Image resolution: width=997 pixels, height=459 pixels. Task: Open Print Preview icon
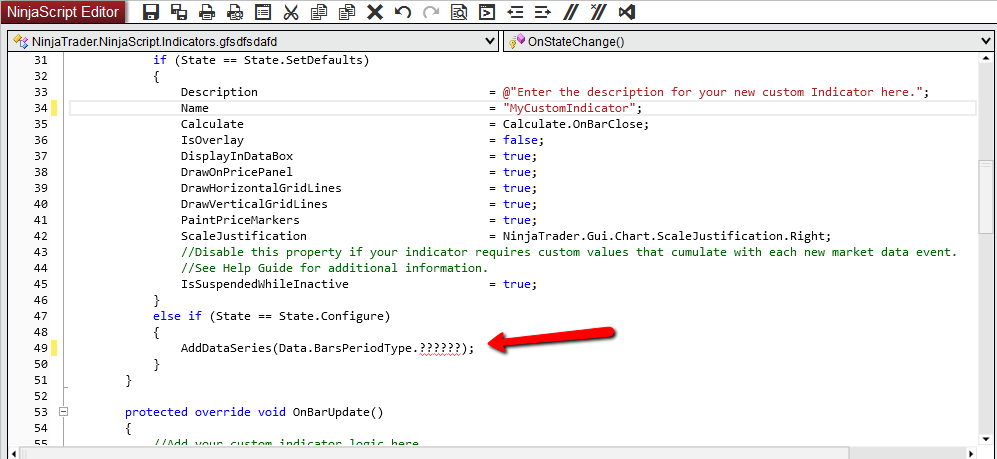[235, 11]
